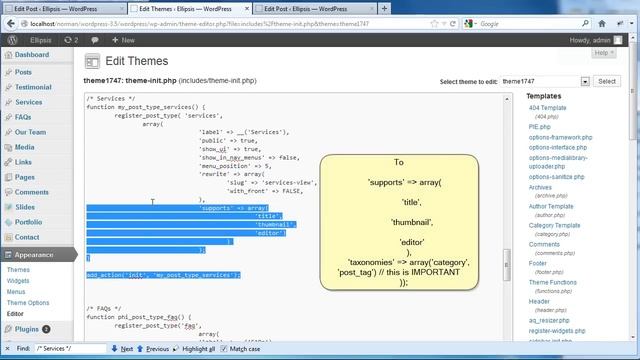Open the Services menu in sidebar
640x360 pixels.
coord(29,102)
